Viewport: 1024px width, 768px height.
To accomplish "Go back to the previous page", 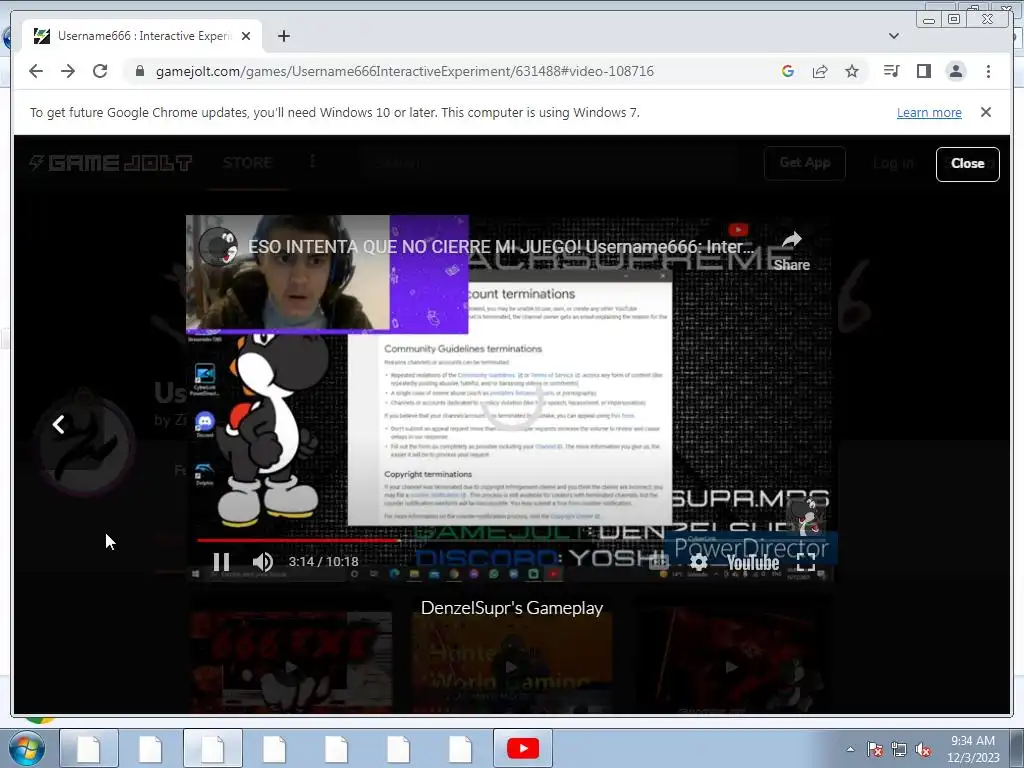I will [x=36, y=71].
